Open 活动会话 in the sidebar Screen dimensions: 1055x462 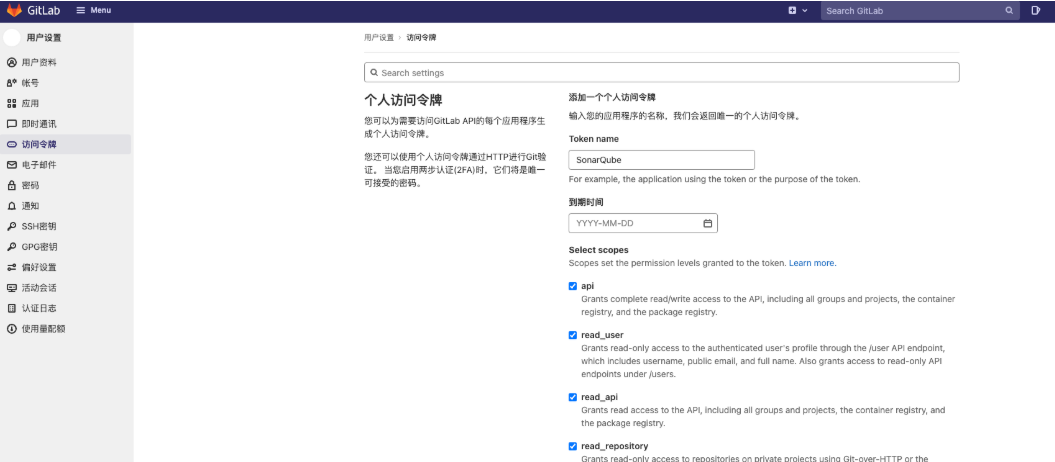66,288
